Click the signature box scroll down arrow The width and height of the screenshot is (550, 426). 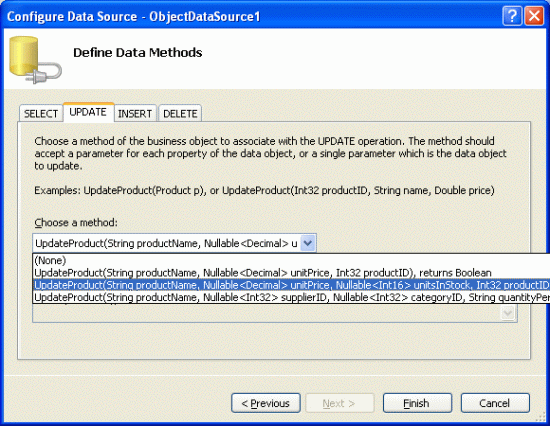[x=508, y=312]
